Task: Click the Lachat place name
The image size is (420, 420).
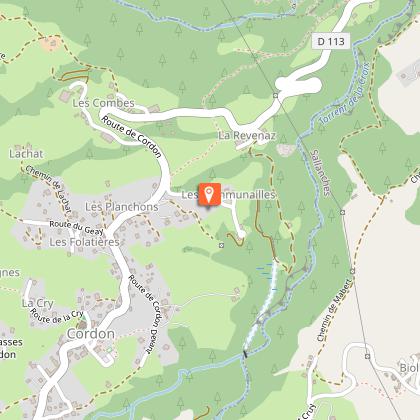Action: [x=26, y=154]
